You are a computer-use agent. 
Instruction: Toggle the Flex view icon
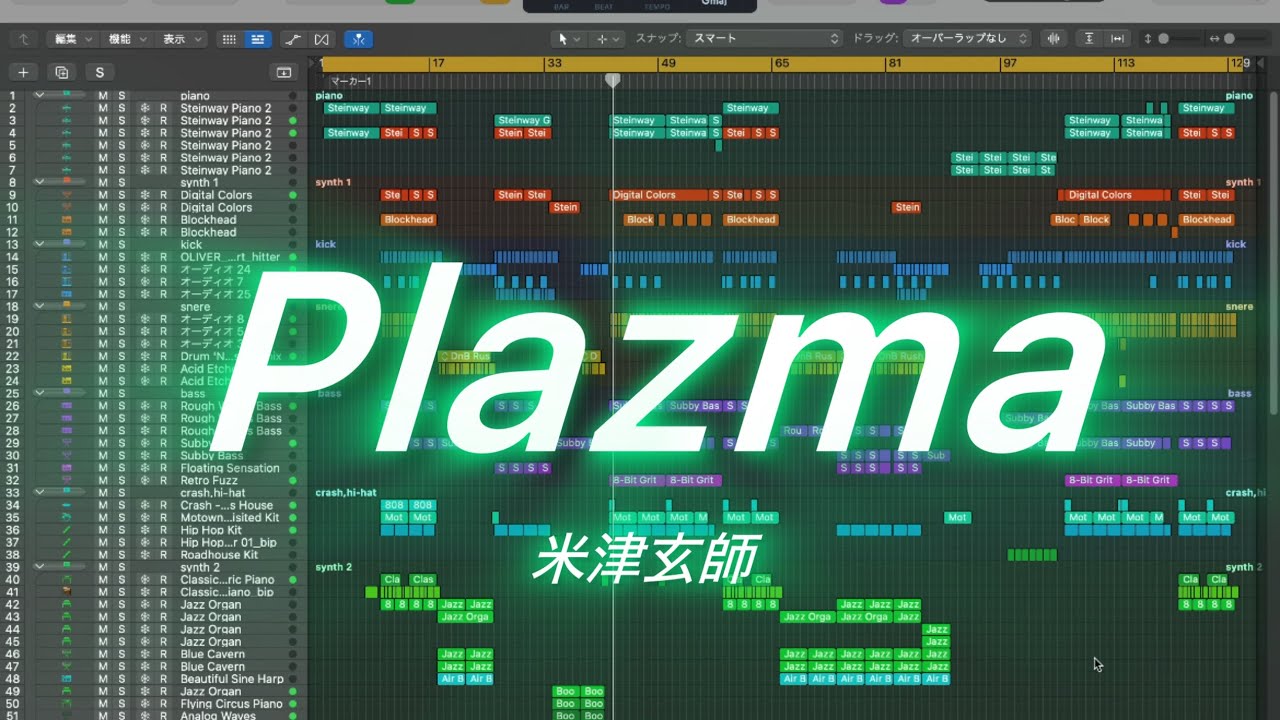coord(321,39)
